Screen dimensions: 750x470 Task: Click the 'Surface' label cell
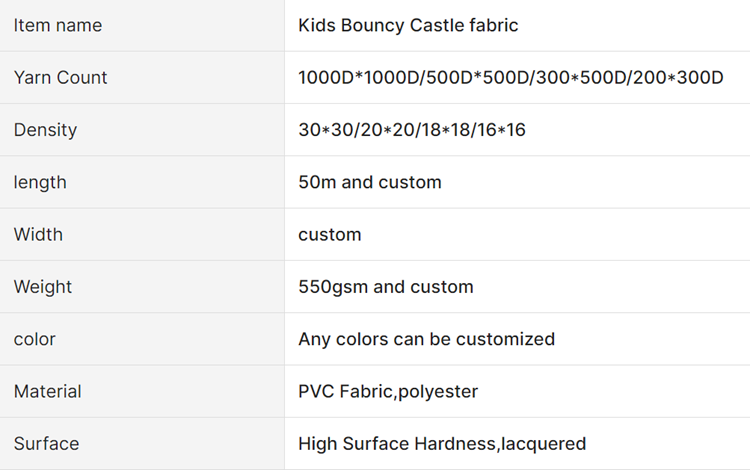[46, 443]
